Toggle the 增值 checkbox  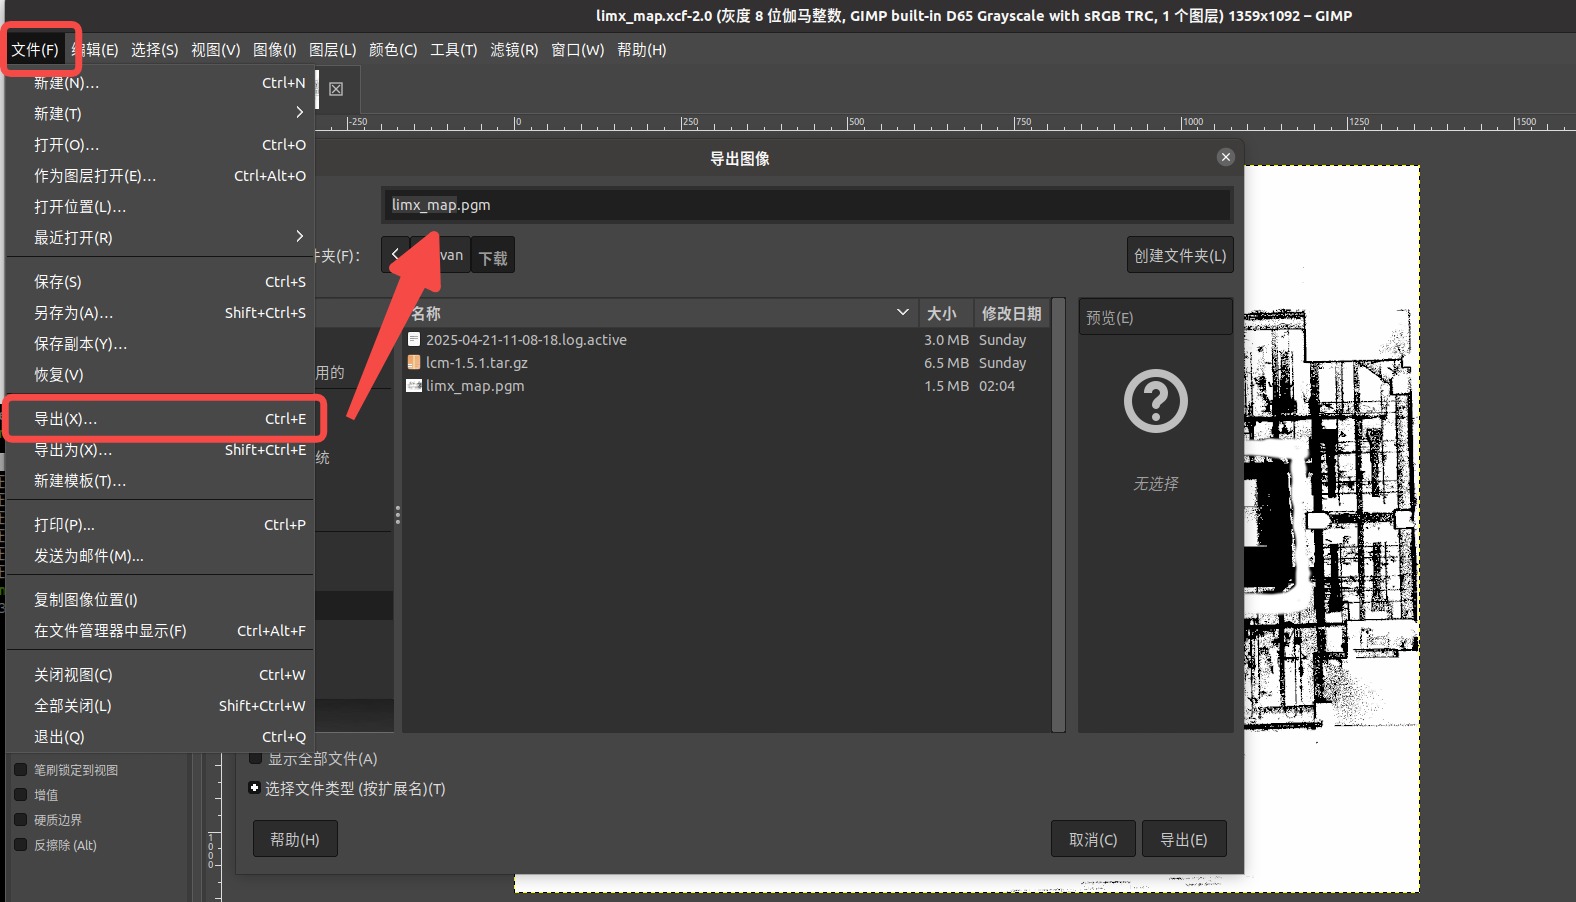tap(20, 795)
